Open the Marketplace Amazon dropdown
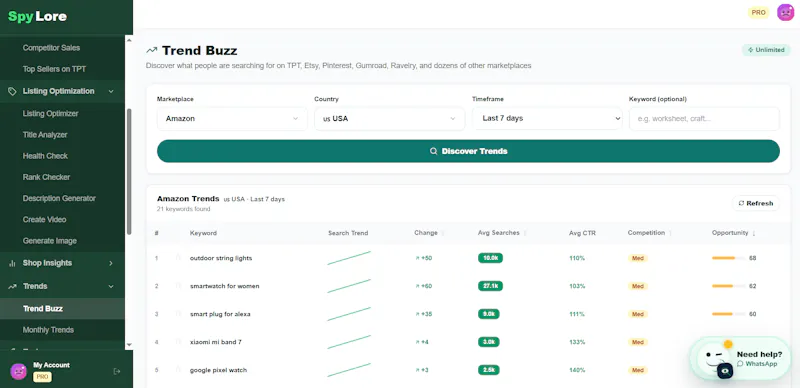This screenshot has height=388, width=800. 232,118
